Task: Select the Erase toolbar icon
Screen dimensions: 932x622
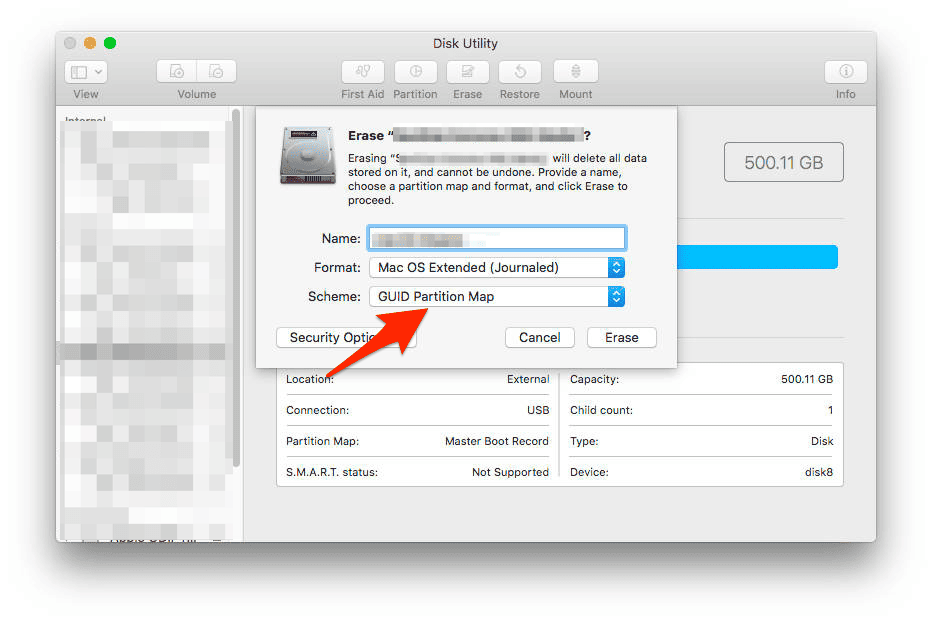Action: [x=467, y=72]
